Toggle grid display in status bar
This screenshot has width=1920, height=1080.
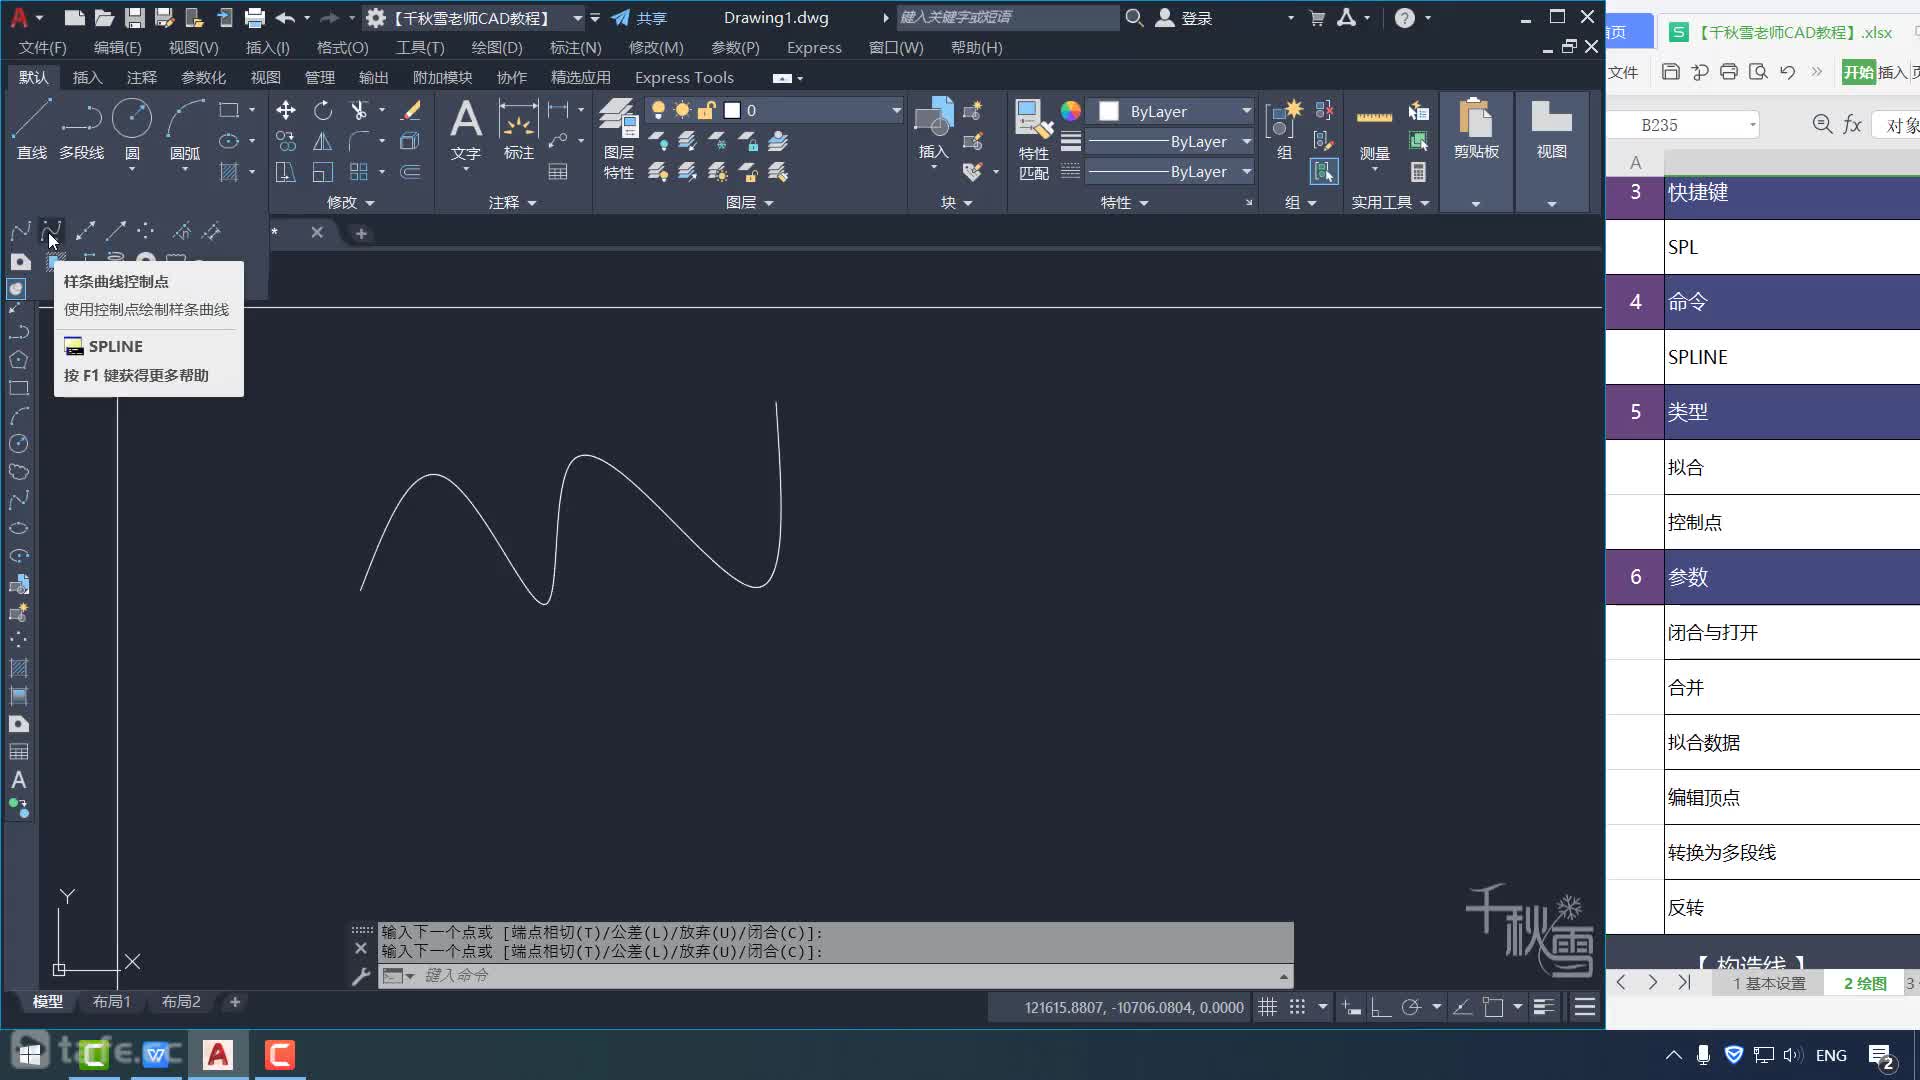pyautogui.click(x=1267, y=1007)
